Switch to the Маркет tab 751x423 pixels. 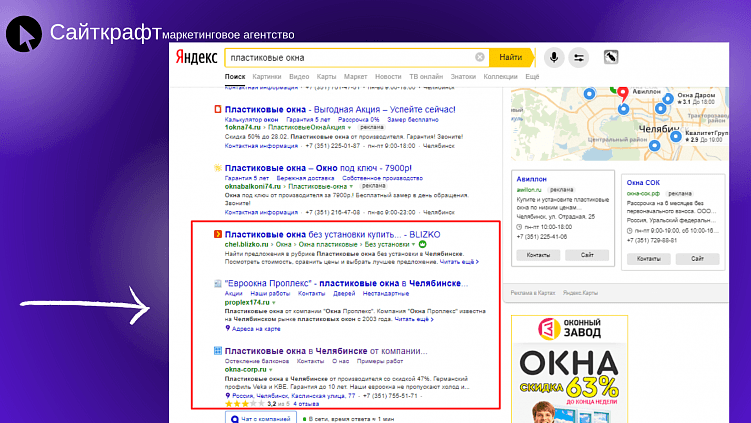click(355, 77)
